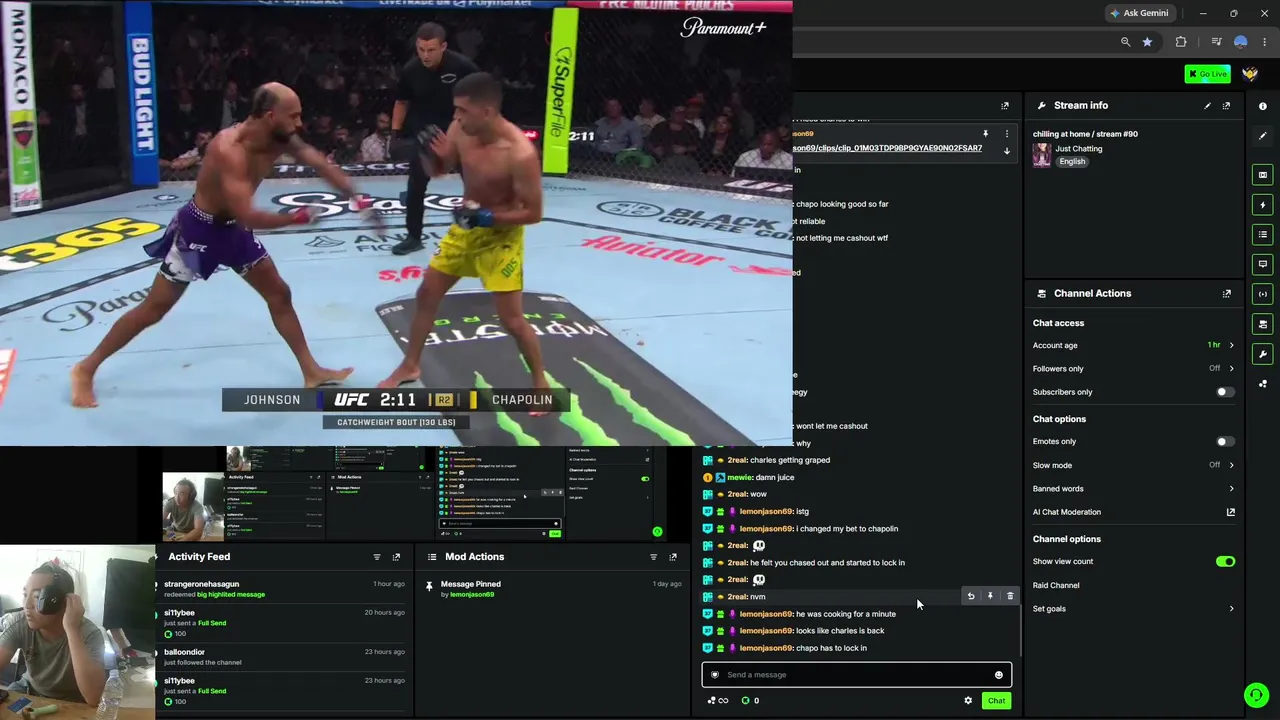This screenshot has height=720, width=1280.
Task: Click the English language tag
Action: pyautogui.click(x=1072, y=162)
